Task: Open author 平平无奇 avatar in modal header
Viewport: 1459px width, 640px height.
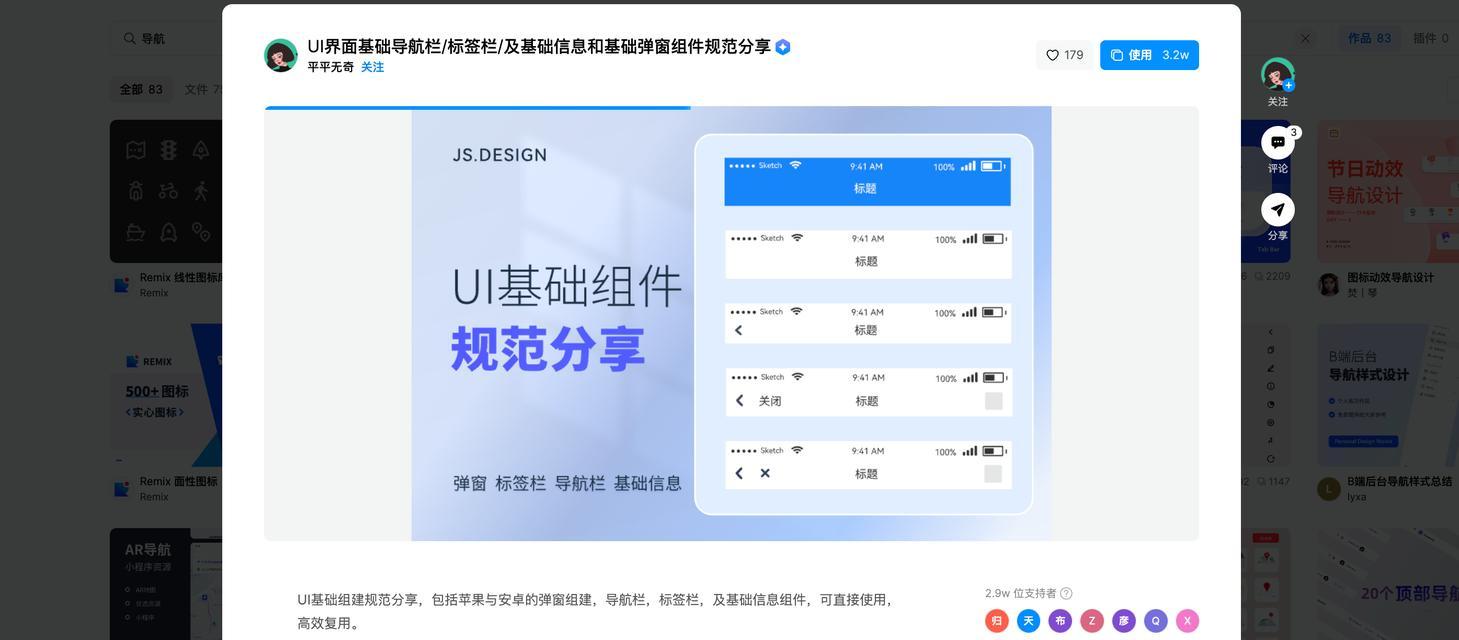Action: [281, 56]
